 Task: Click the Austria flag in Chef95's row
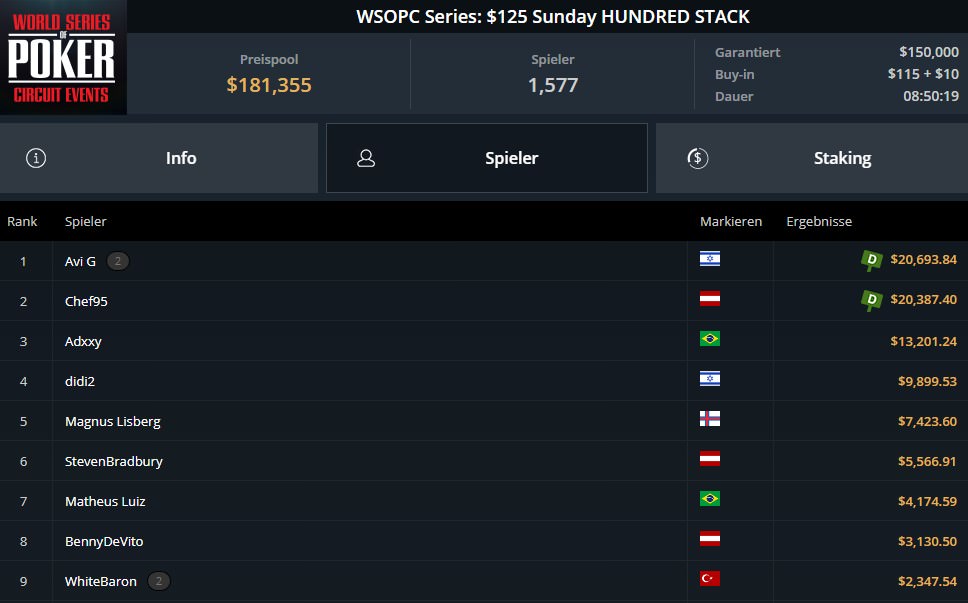[x=710, y=299]
